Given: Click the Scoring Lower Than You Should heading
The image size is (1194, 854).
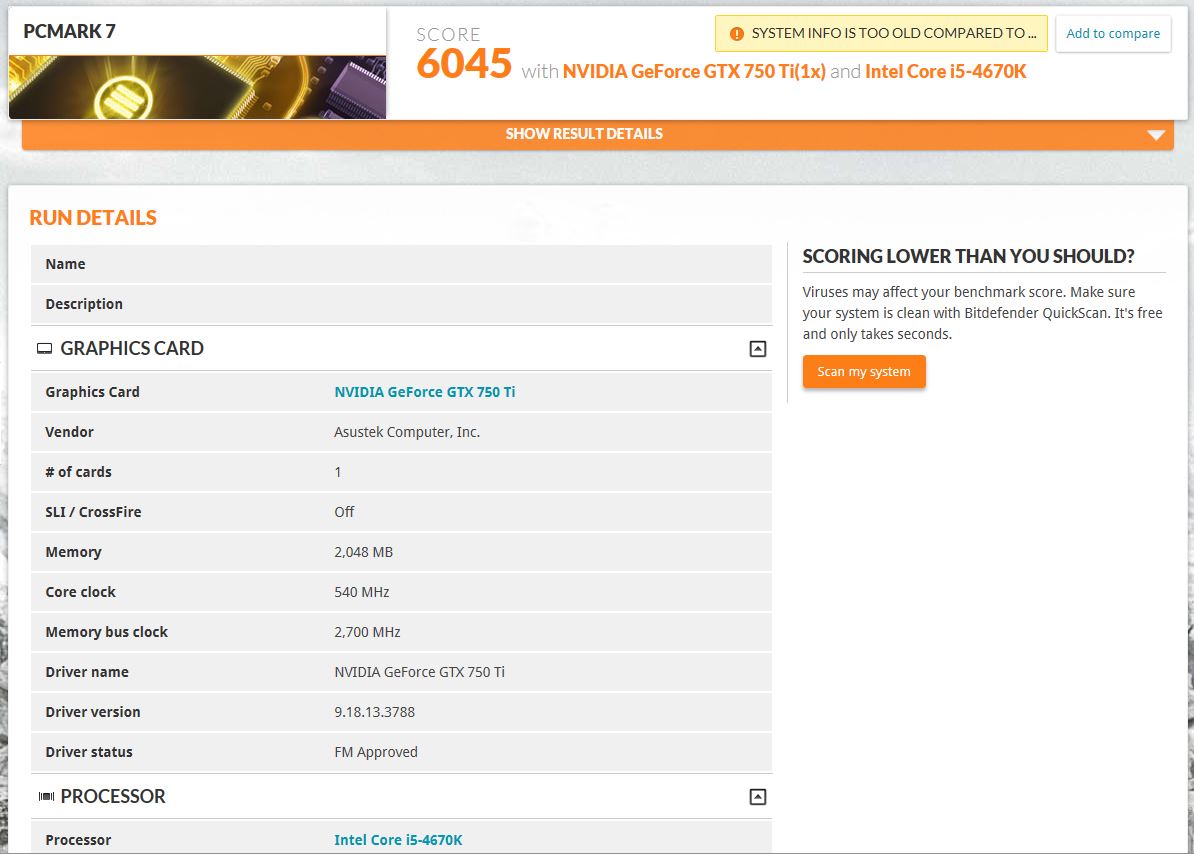Looking at the screenshot, I should 969,257.
